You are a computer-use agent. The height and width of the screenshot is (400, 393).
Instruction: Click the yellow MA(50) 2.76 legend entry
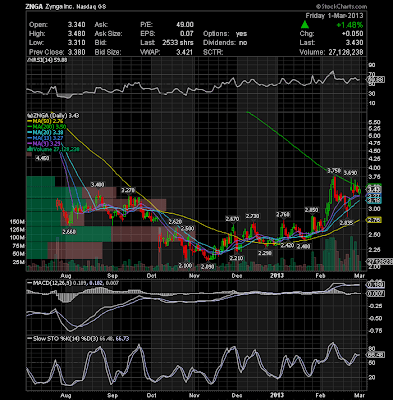click(45, 121)
